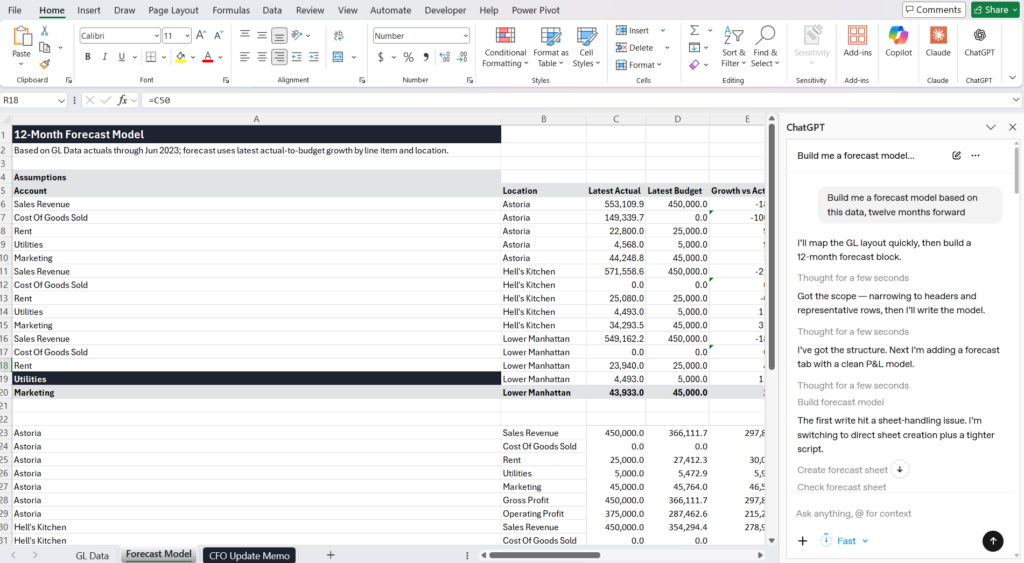Open the ChatGPT chat options ellipsis

point(975,155)
